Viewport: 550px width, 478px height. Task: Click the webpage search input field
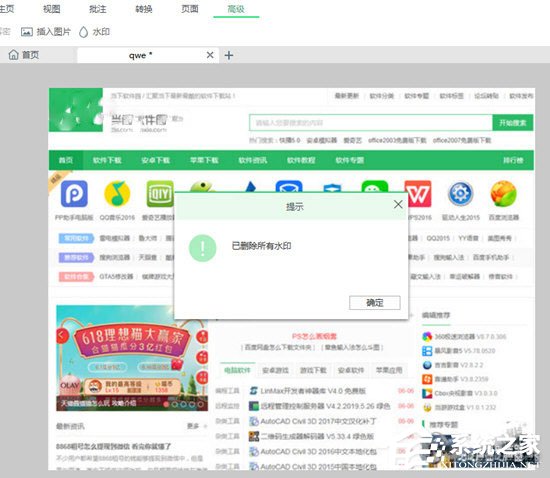371,123
